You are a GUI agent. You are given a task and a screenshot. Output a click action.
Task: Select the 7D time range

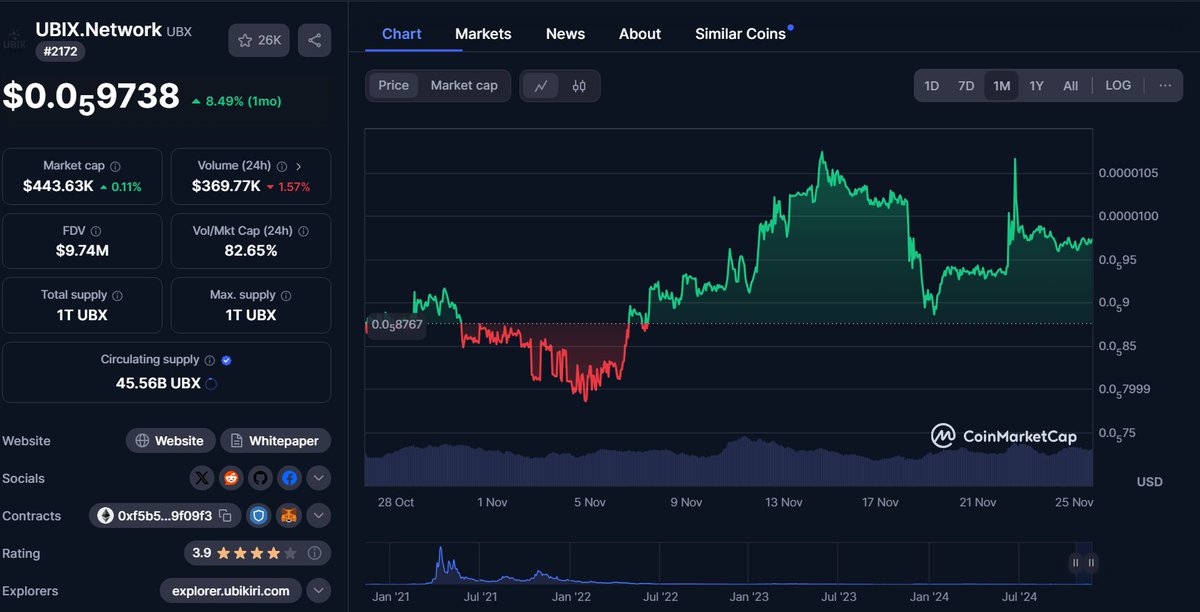coord(966,86)
